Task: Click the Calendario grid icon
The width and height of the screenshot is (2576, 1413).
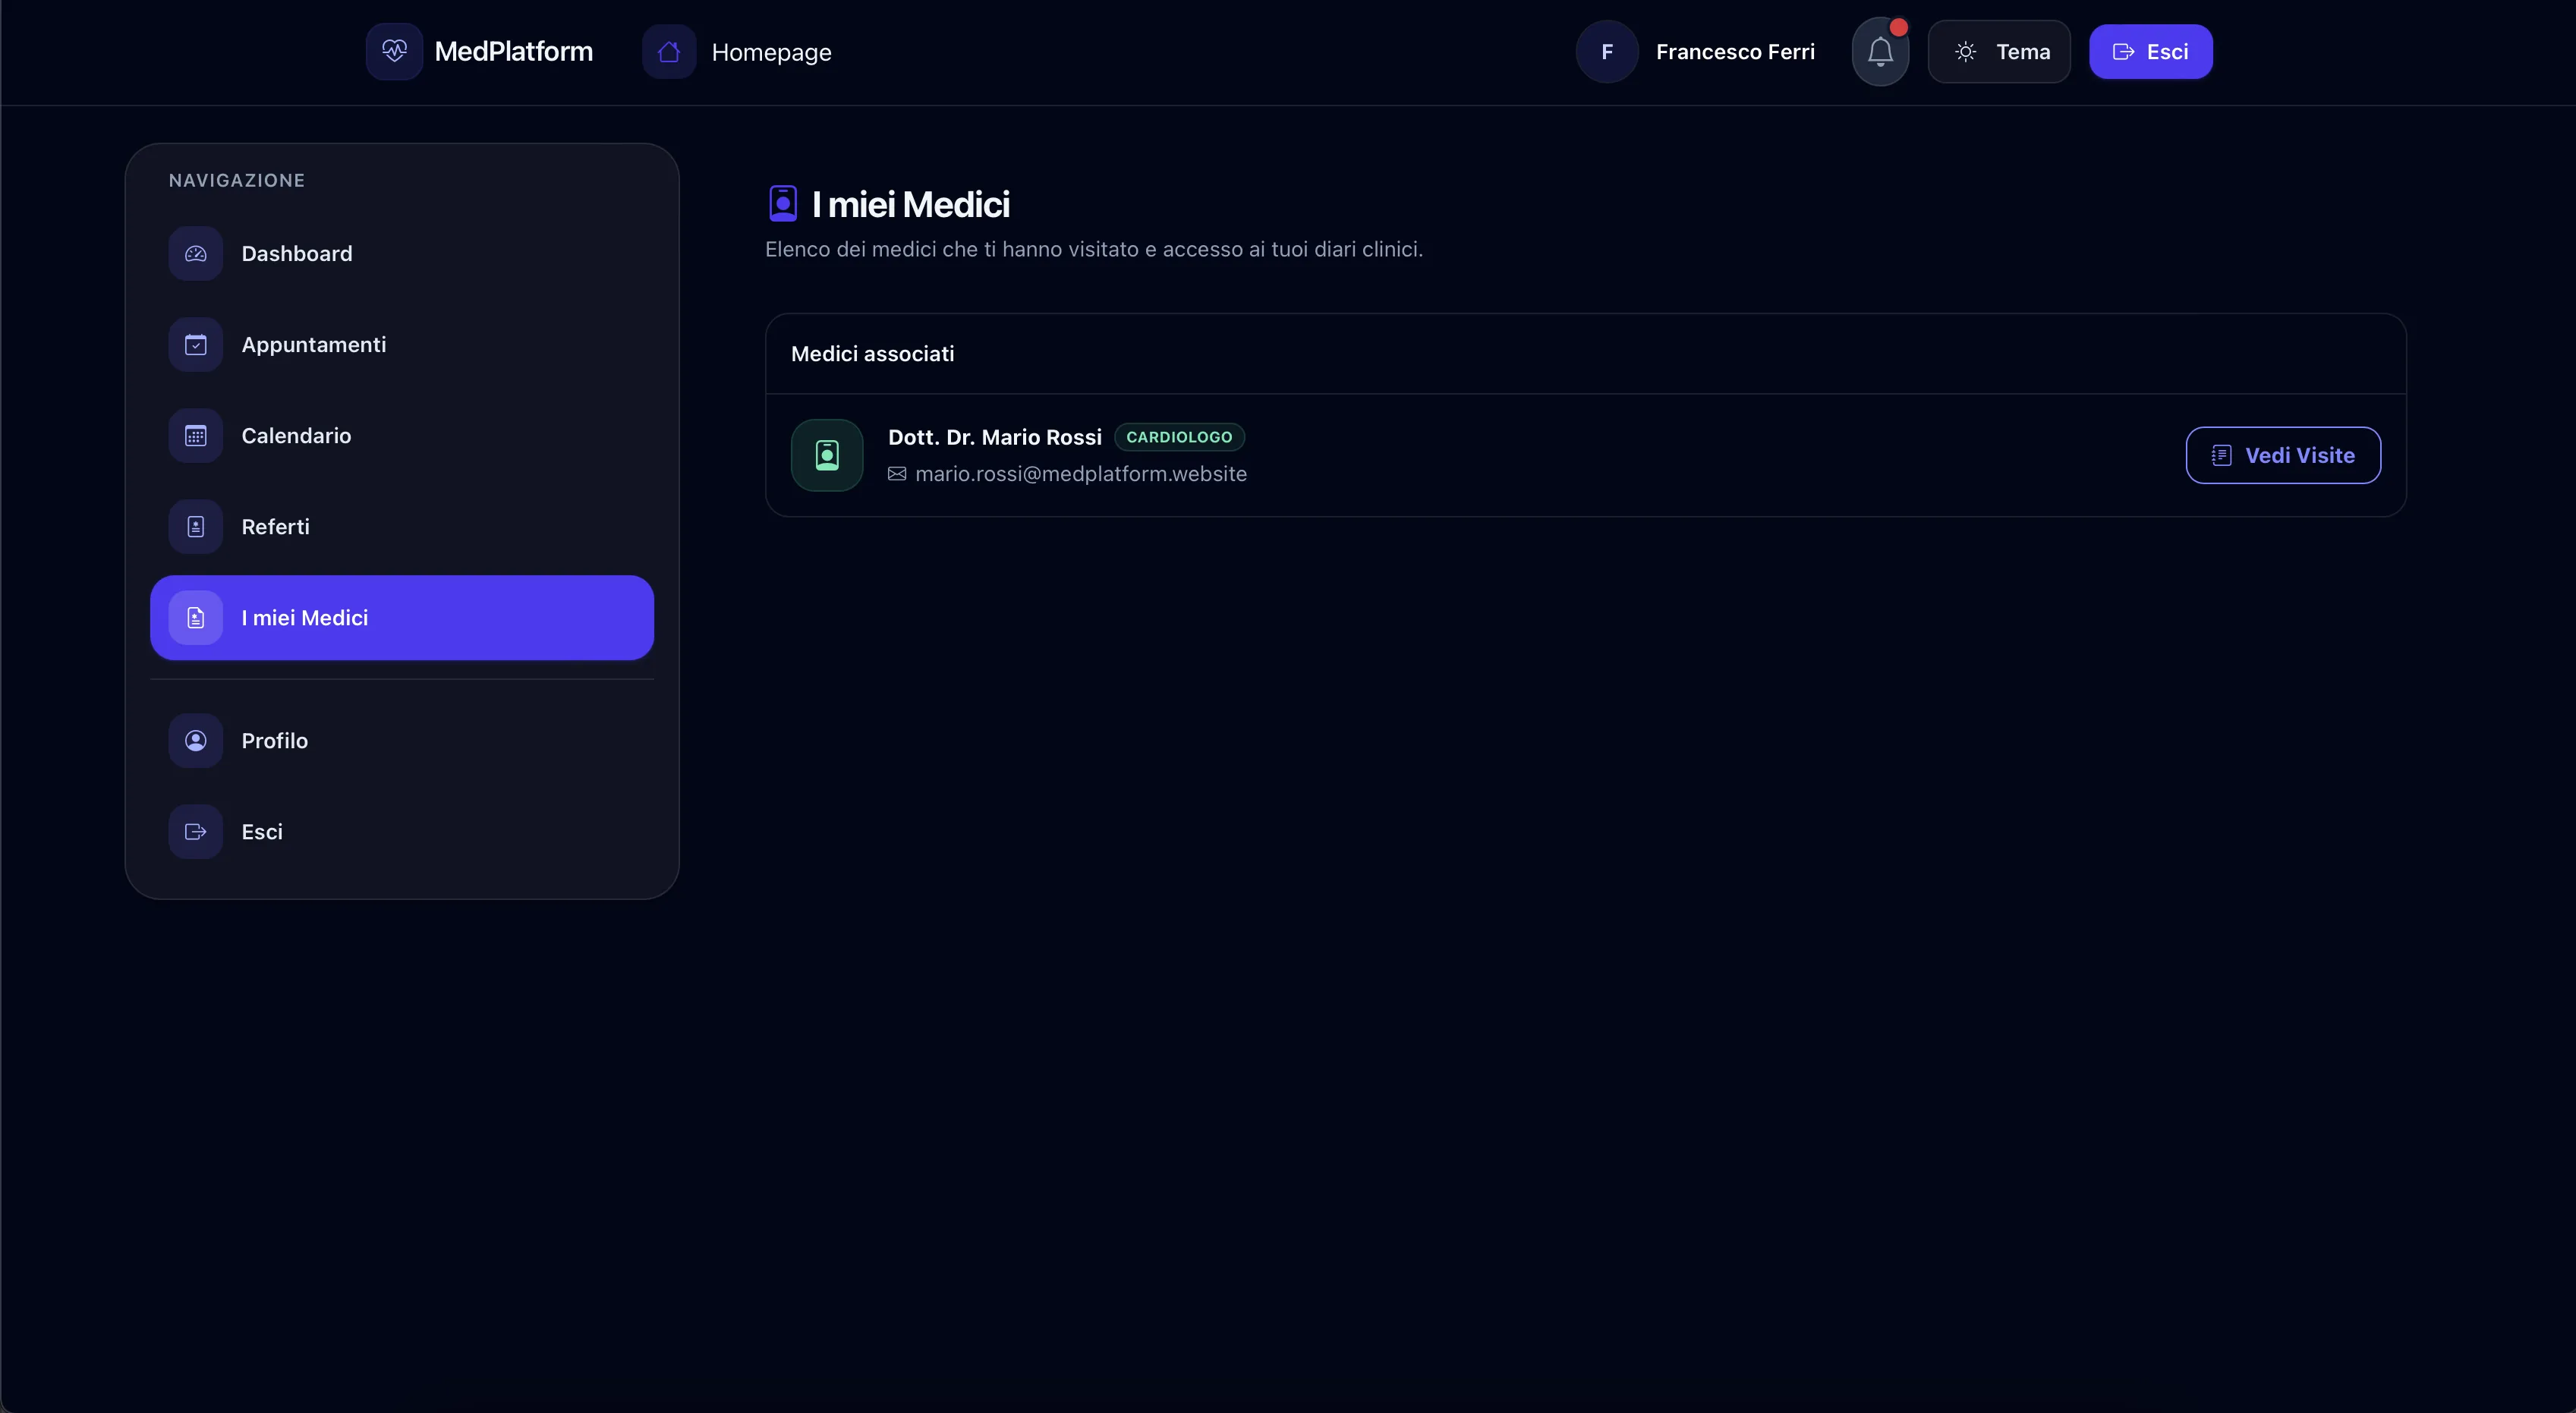Action: 196,436
